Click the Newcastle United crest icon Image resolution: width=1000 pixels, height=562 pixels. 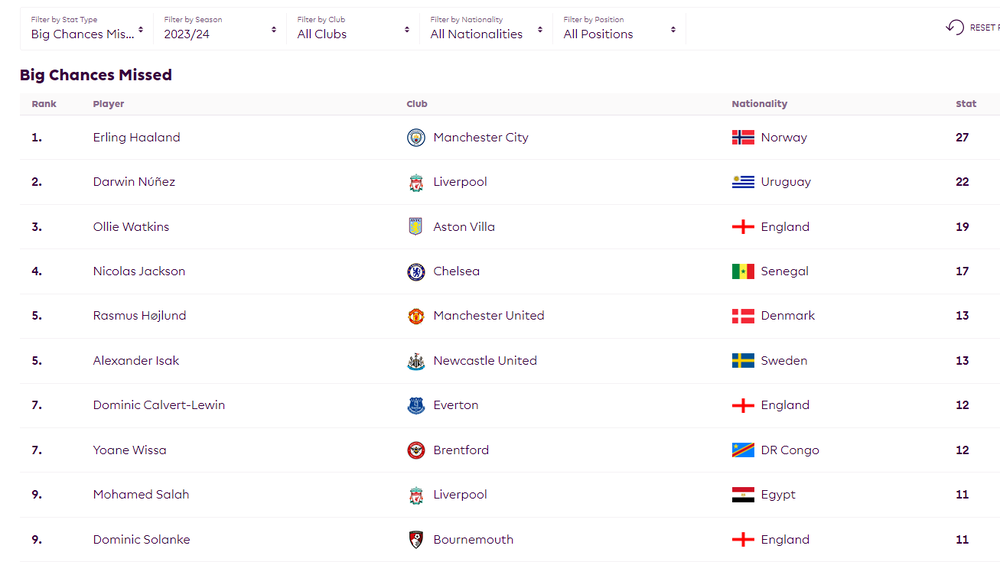(x=416, y=361)
